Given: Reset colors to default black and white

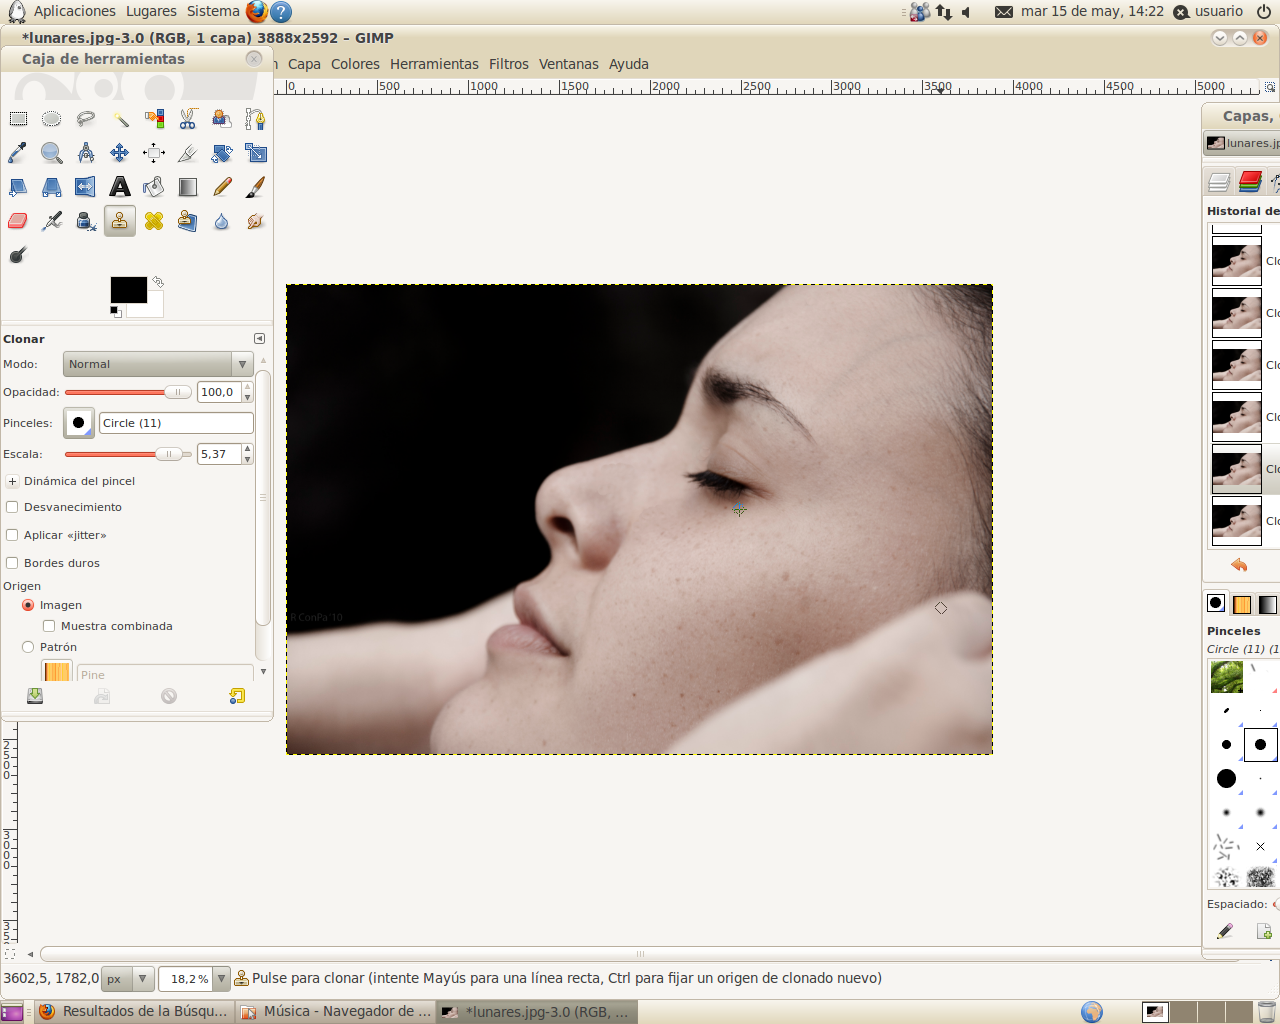Looking at the screenshot, I should (115, 312).
